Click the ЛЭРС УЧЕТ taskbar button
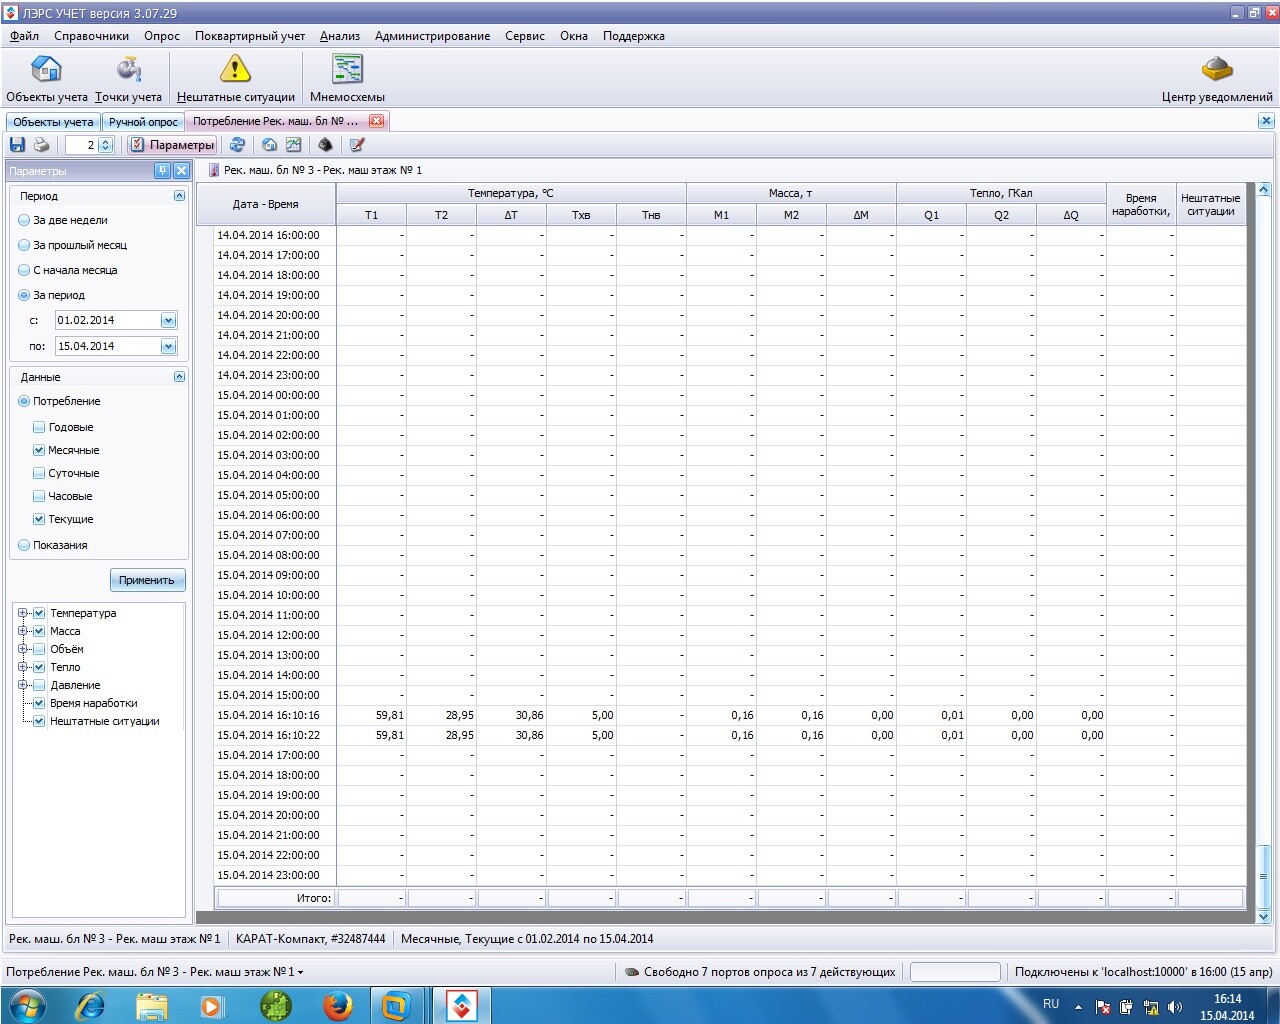 click(x=462, y=1005)
